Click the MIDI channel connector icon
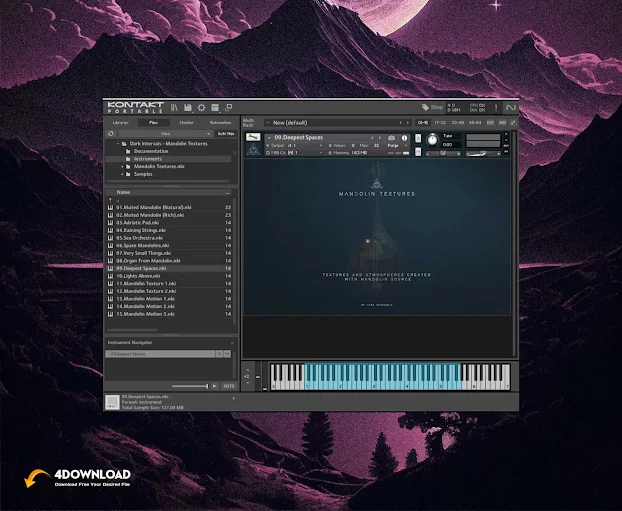The width and height of the screenshot is (622, 511). tap(291, 153)
